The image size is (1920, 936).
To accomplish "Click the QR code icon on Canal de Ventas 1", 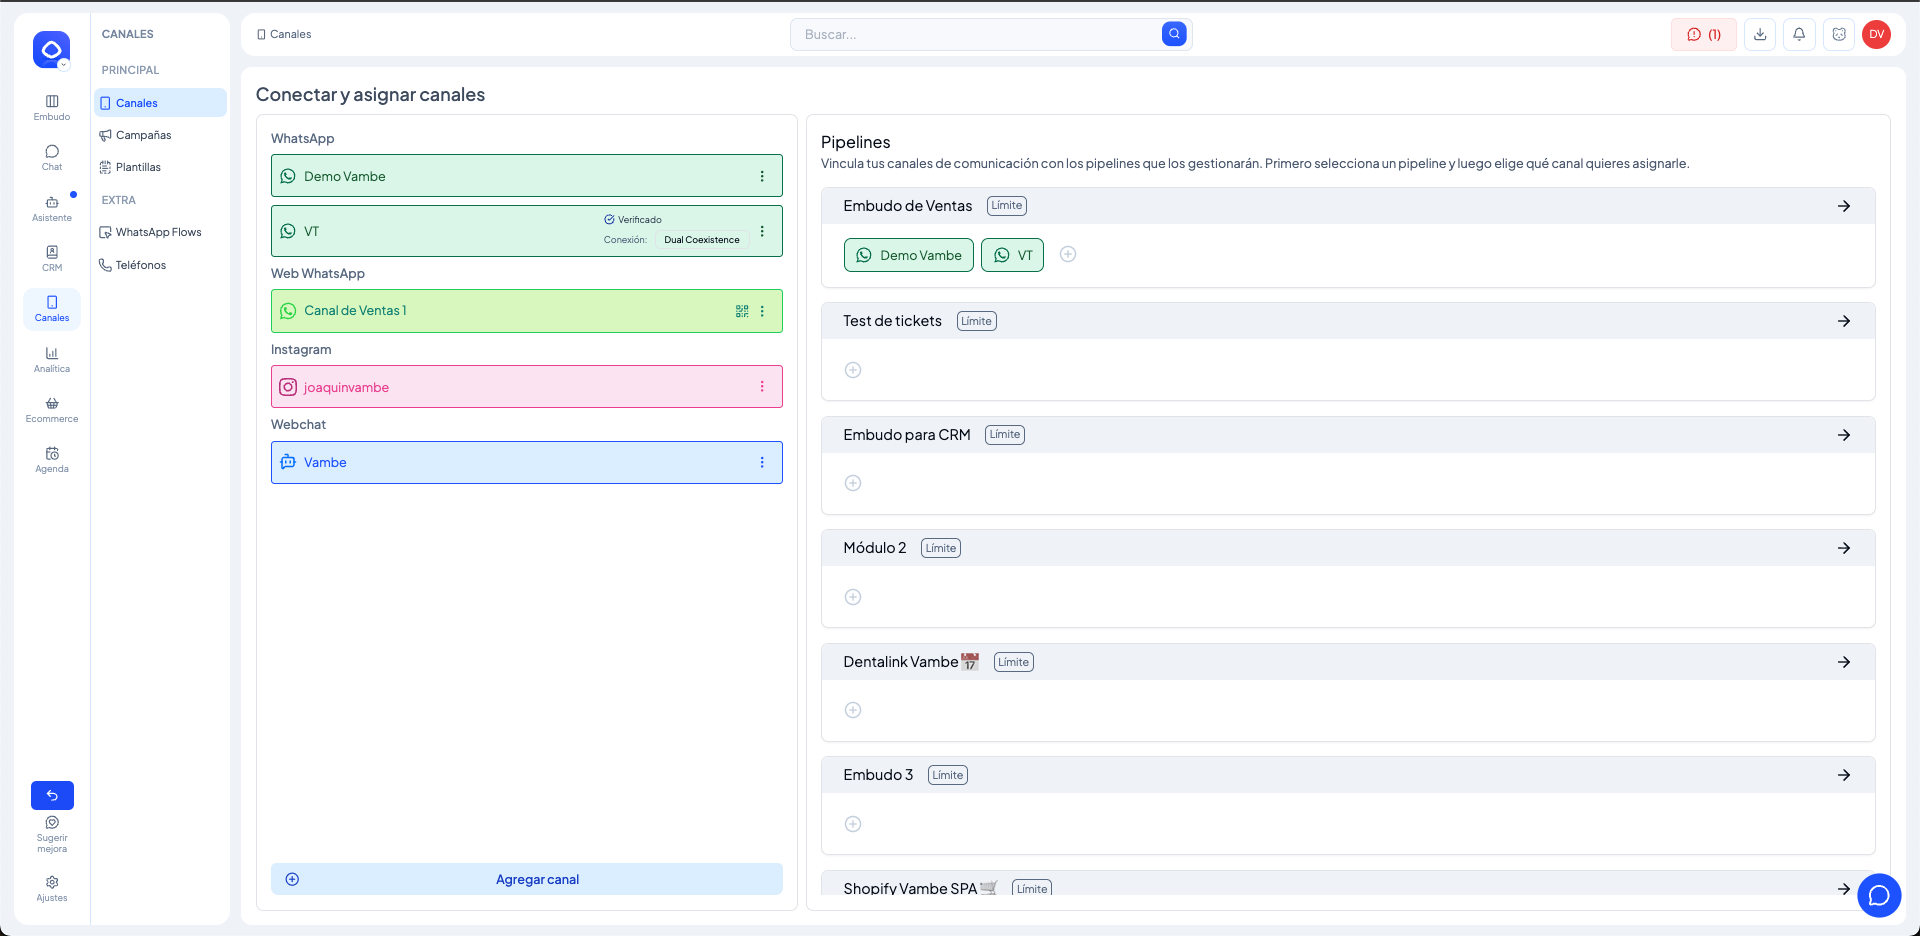I will pyautogui.click(x=742, y=311).
